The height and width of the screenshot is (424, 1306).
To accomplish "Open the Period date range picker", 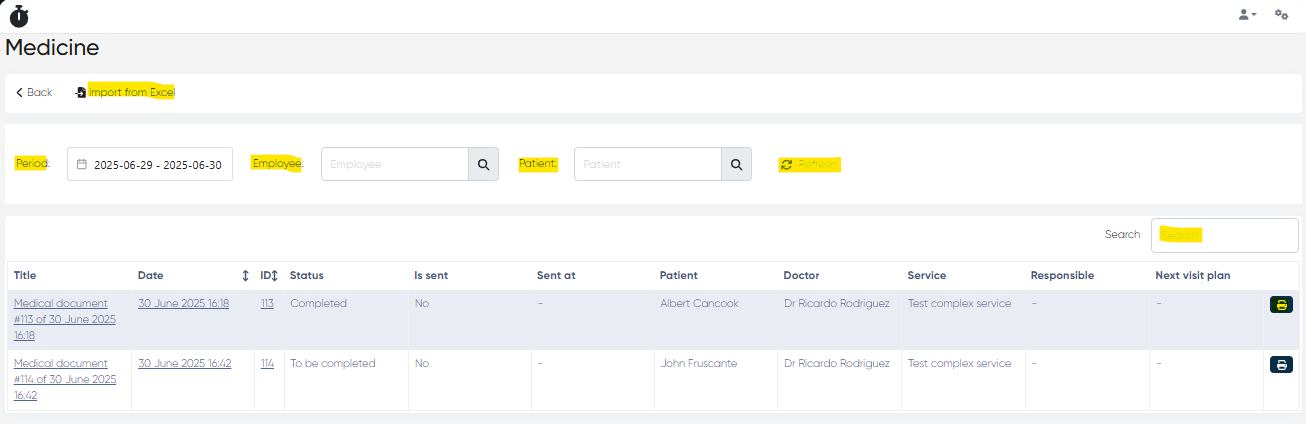I will tap(150, 165).
